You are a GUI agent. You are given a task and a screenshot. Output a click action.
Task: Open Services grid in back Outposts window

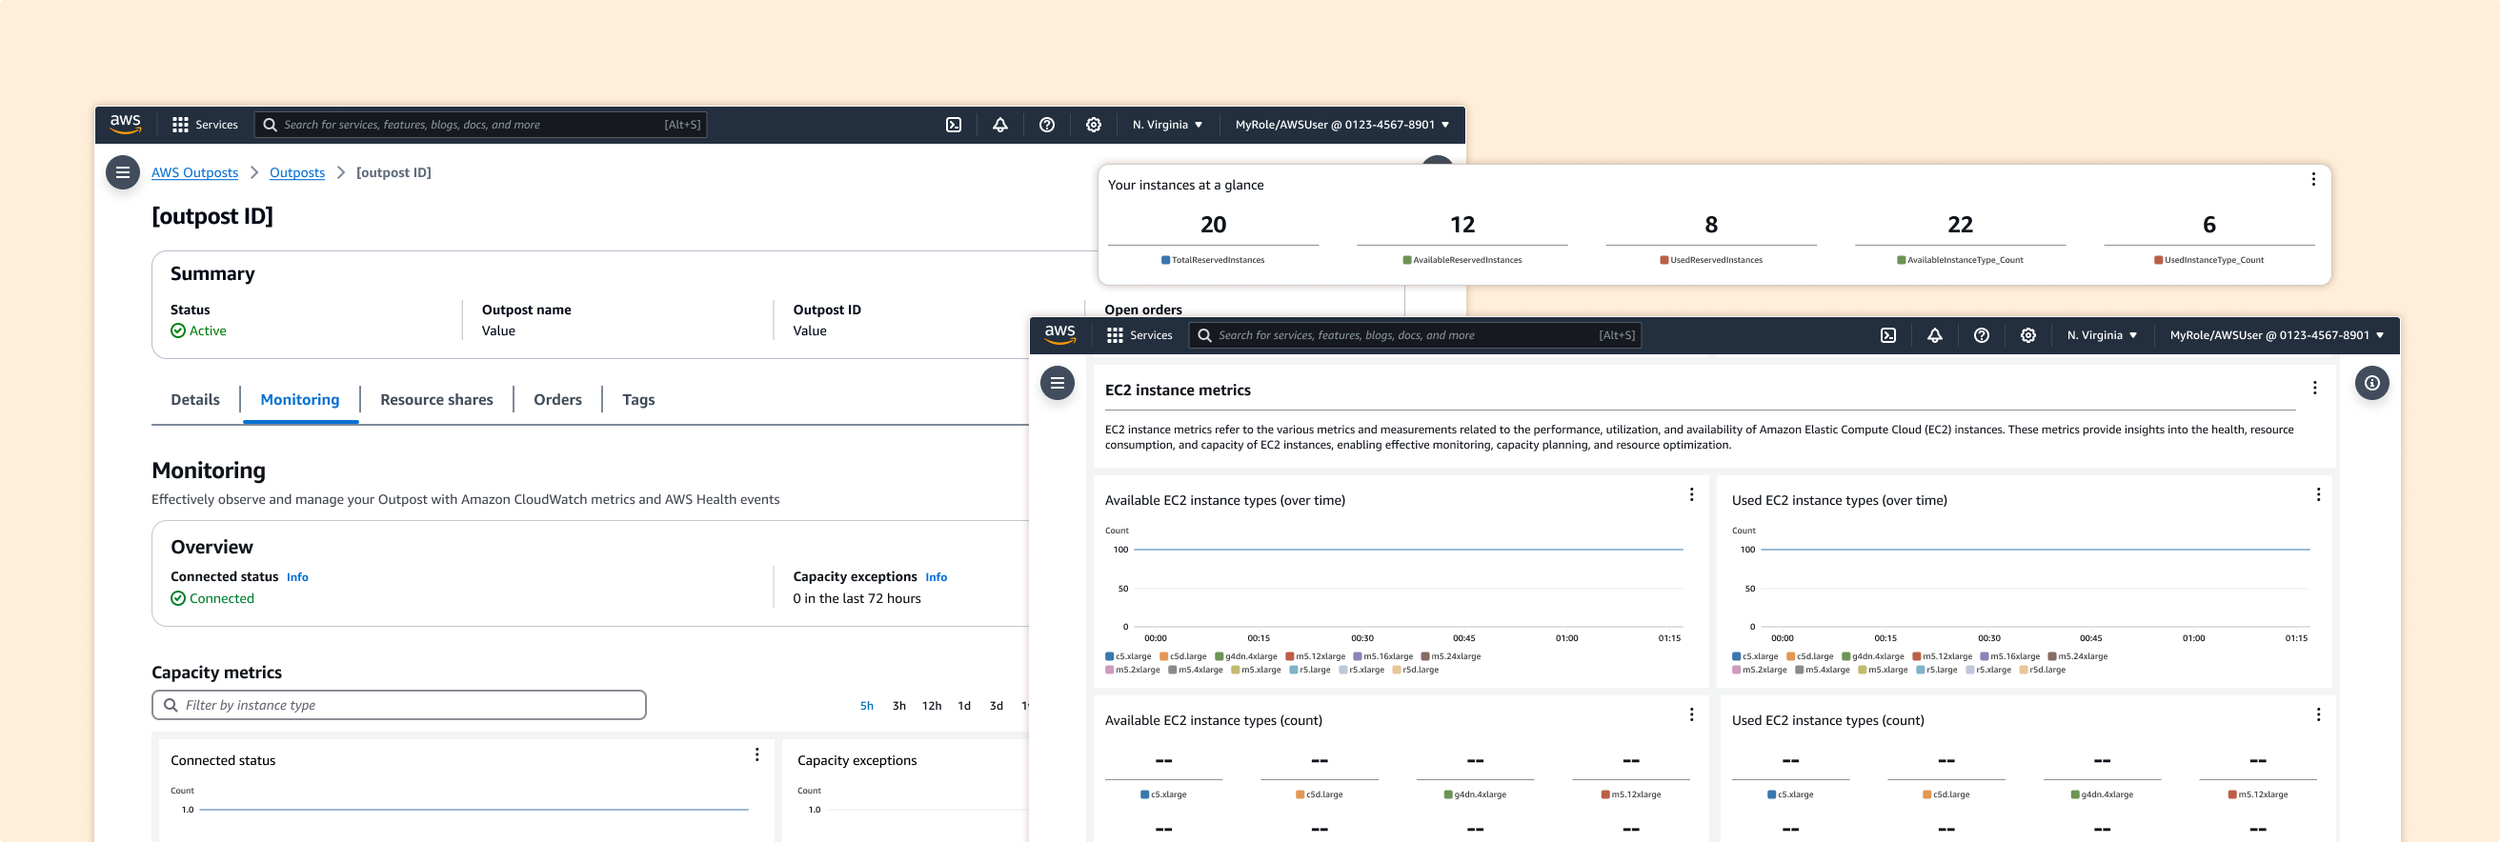(205, 125)
